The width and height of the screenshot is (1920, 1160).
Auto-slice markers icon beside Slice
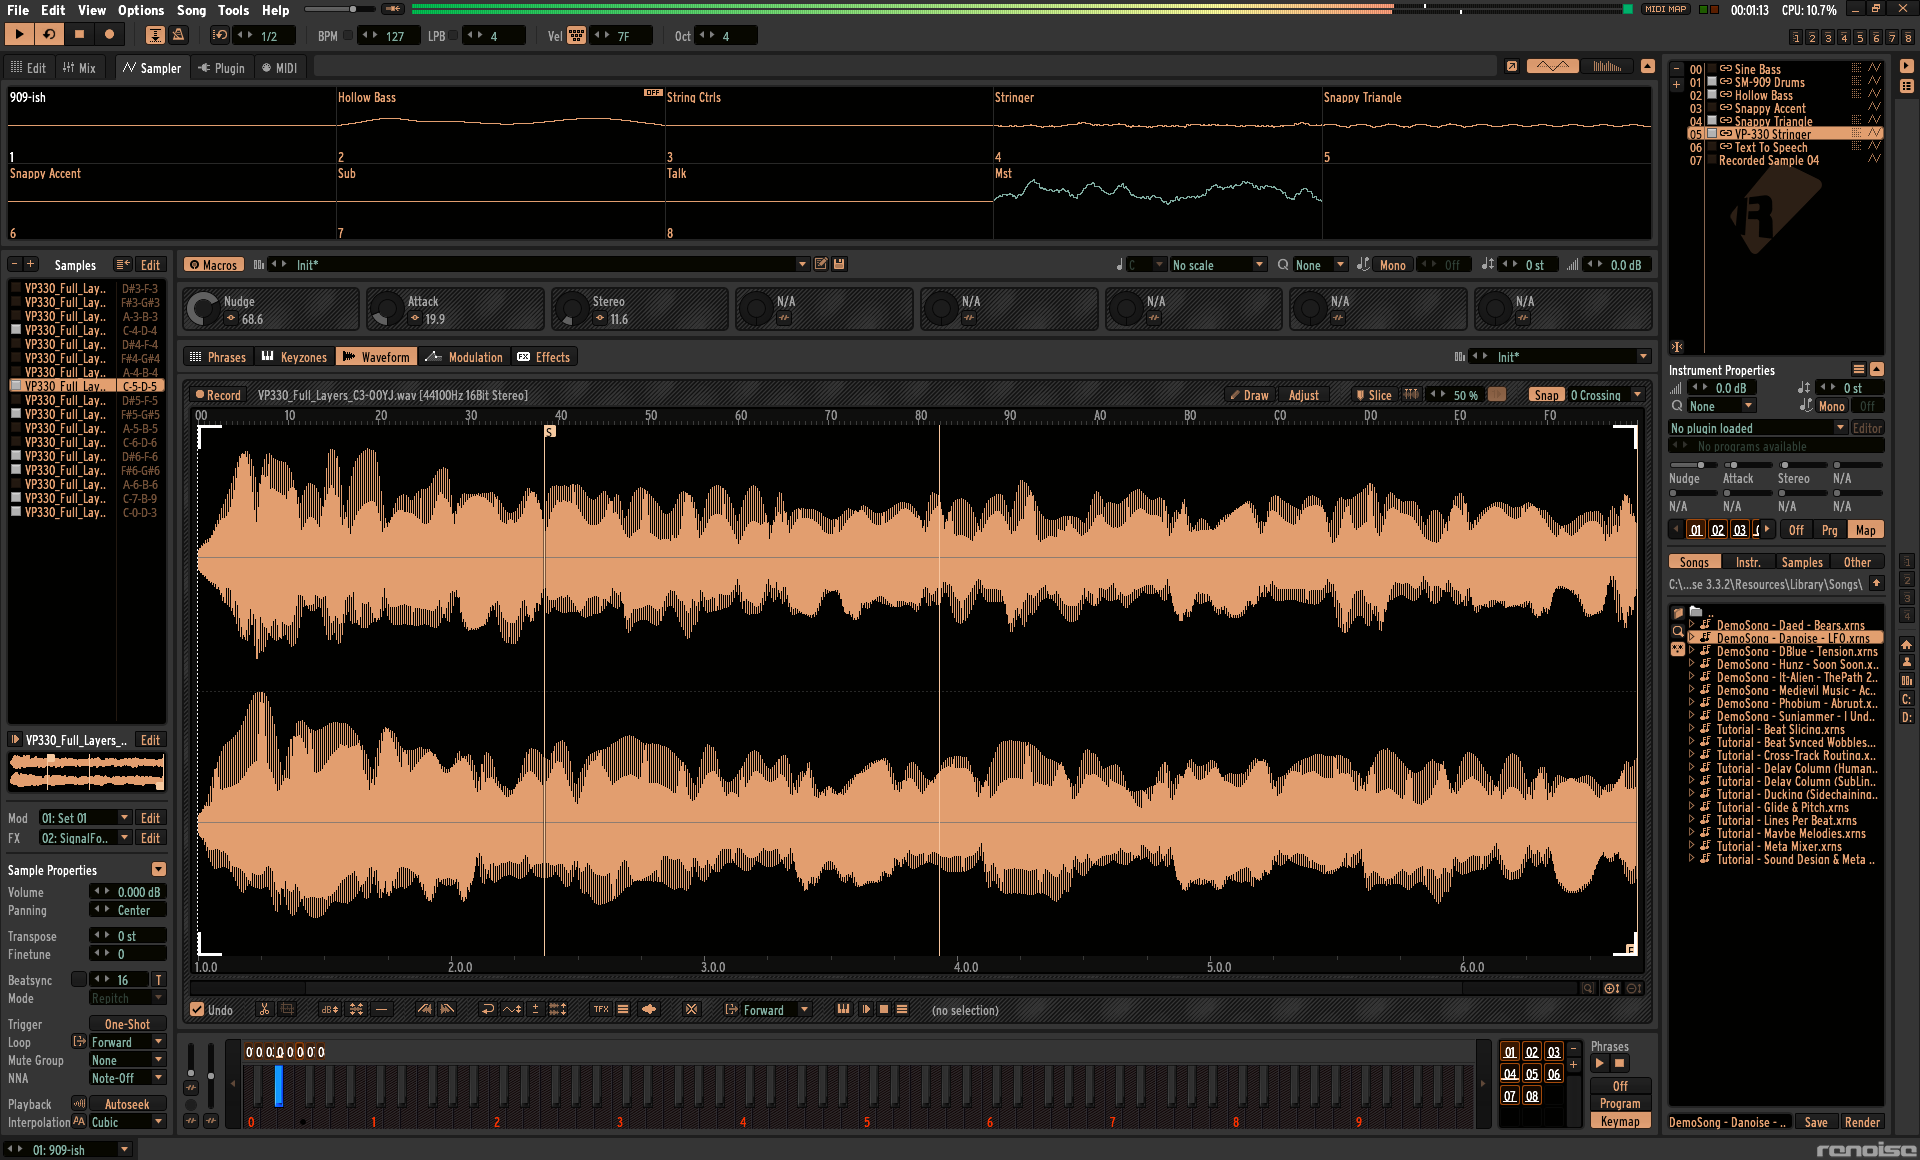click(x=1411, y=395)
